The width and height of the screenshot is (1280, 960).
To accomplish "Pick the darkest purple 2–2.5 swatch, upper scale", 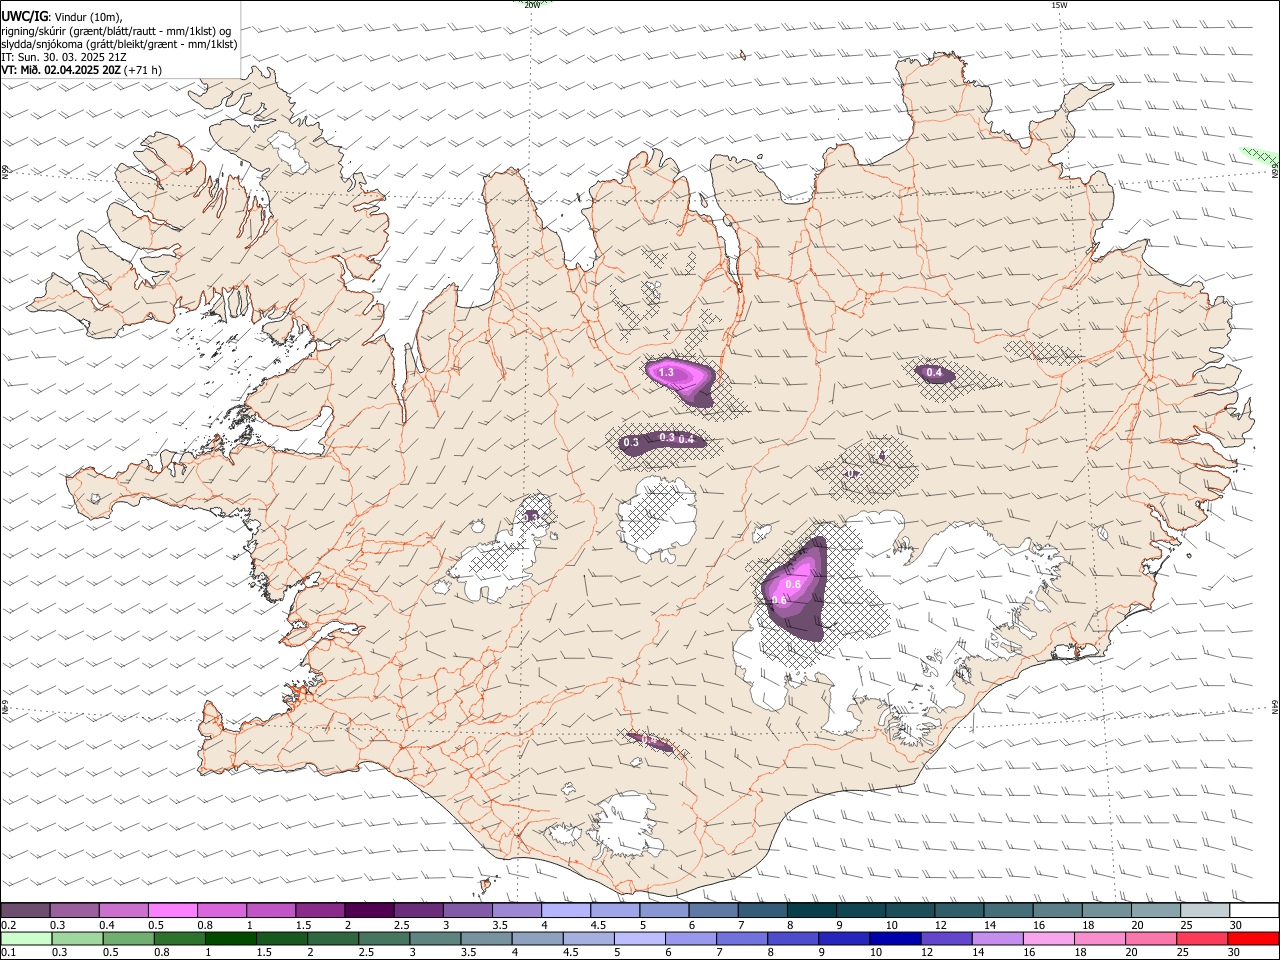I will pos(369,911).
